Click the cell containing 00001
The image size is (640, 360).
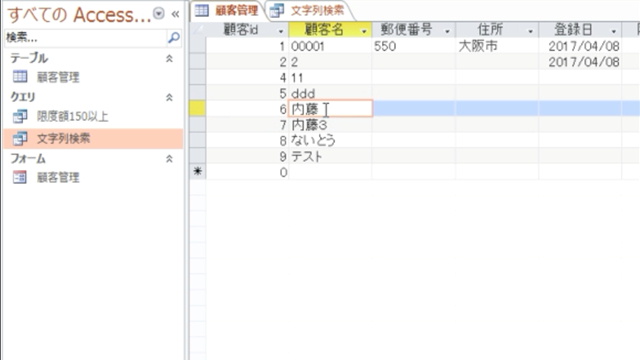pos(330,46)
